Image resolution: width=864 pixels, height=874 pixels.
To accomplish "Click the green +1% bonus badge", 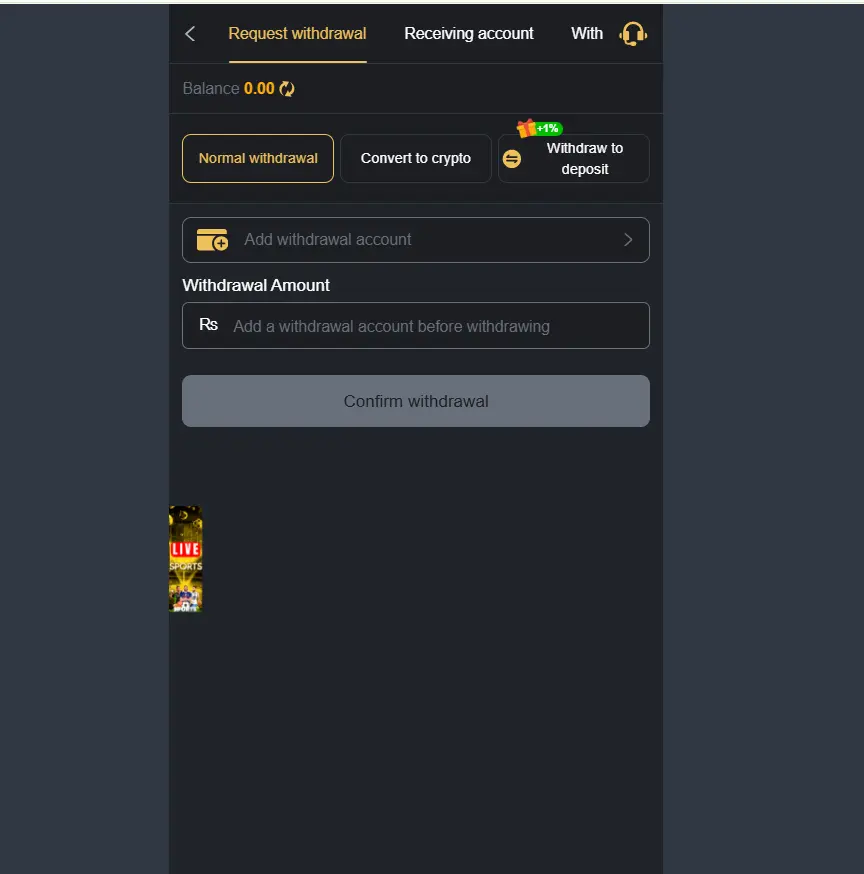I will tap(549, 129).
